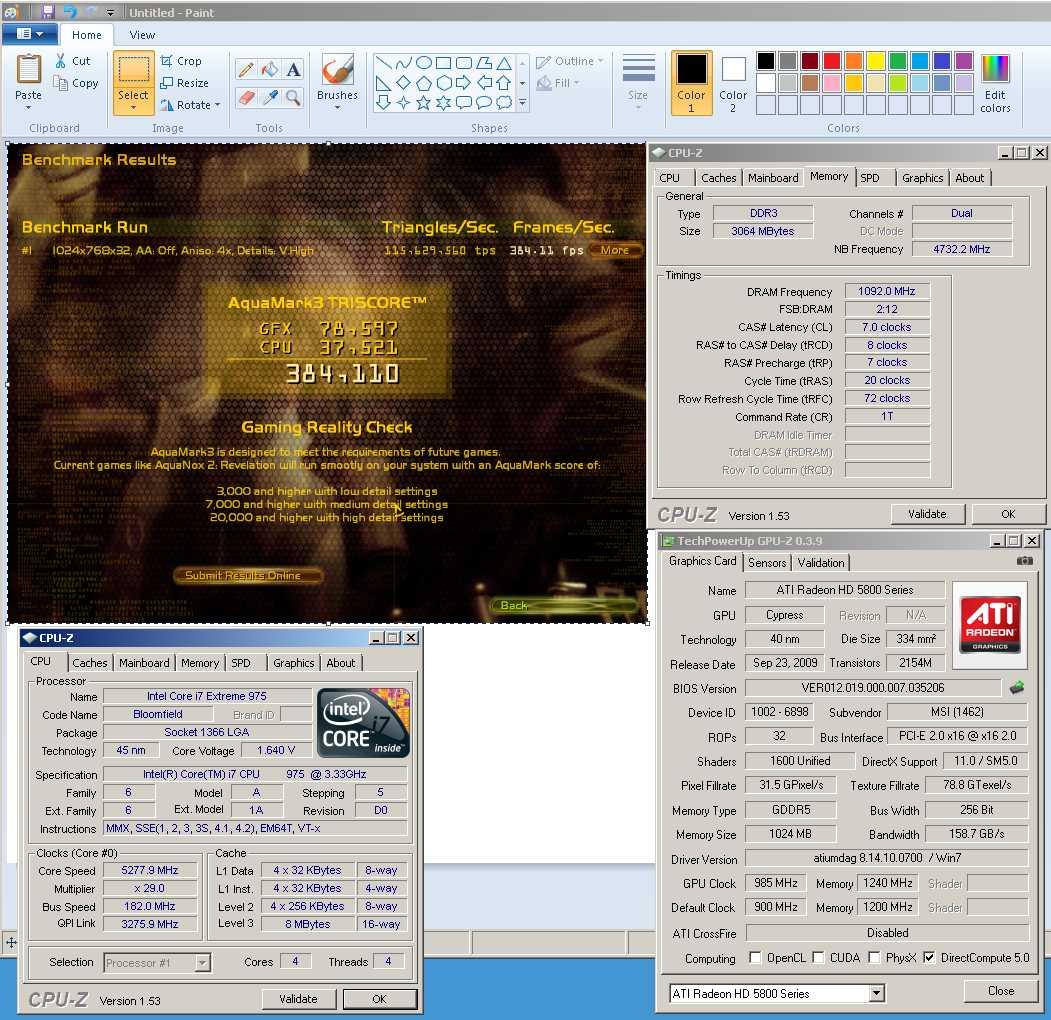Screen dimensions: 1051x1020
Task: Click Validate in the upper CPU-Z Memory window
Action: pyautogui.click(x=927, y=514)
